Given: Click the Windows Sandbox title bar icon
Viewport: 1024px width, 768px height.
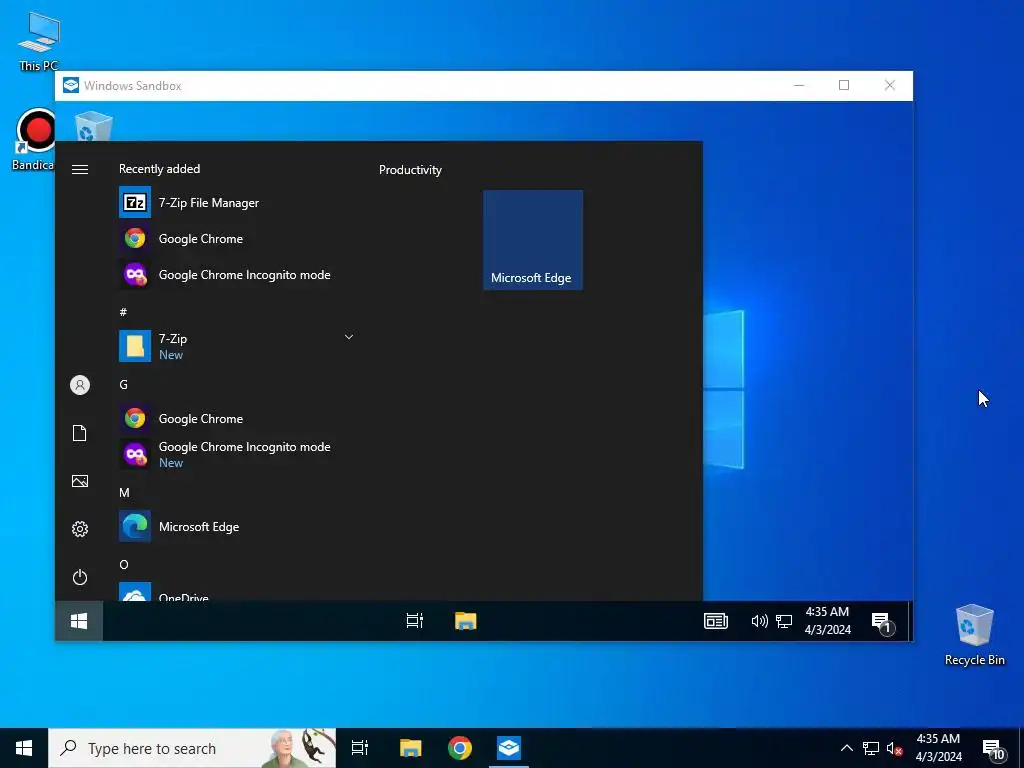Looking at the screenshot, I should (x=71, y=86).
